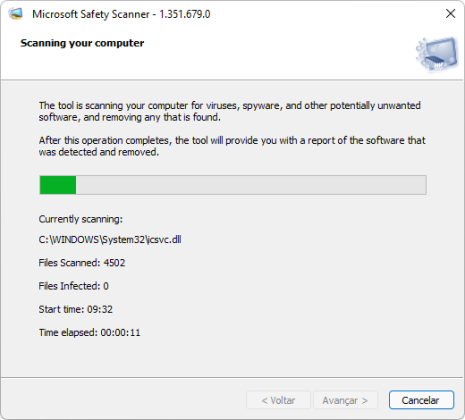465x420 pixels.
Task: Close the Safety Scanner window
Action: point(450,14)
